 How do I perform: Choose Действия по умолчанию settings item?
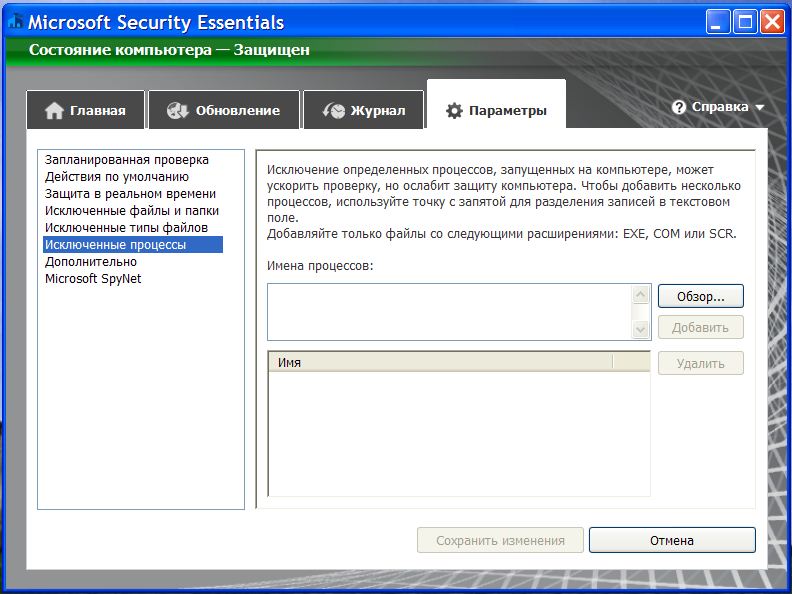pos(117,177)
